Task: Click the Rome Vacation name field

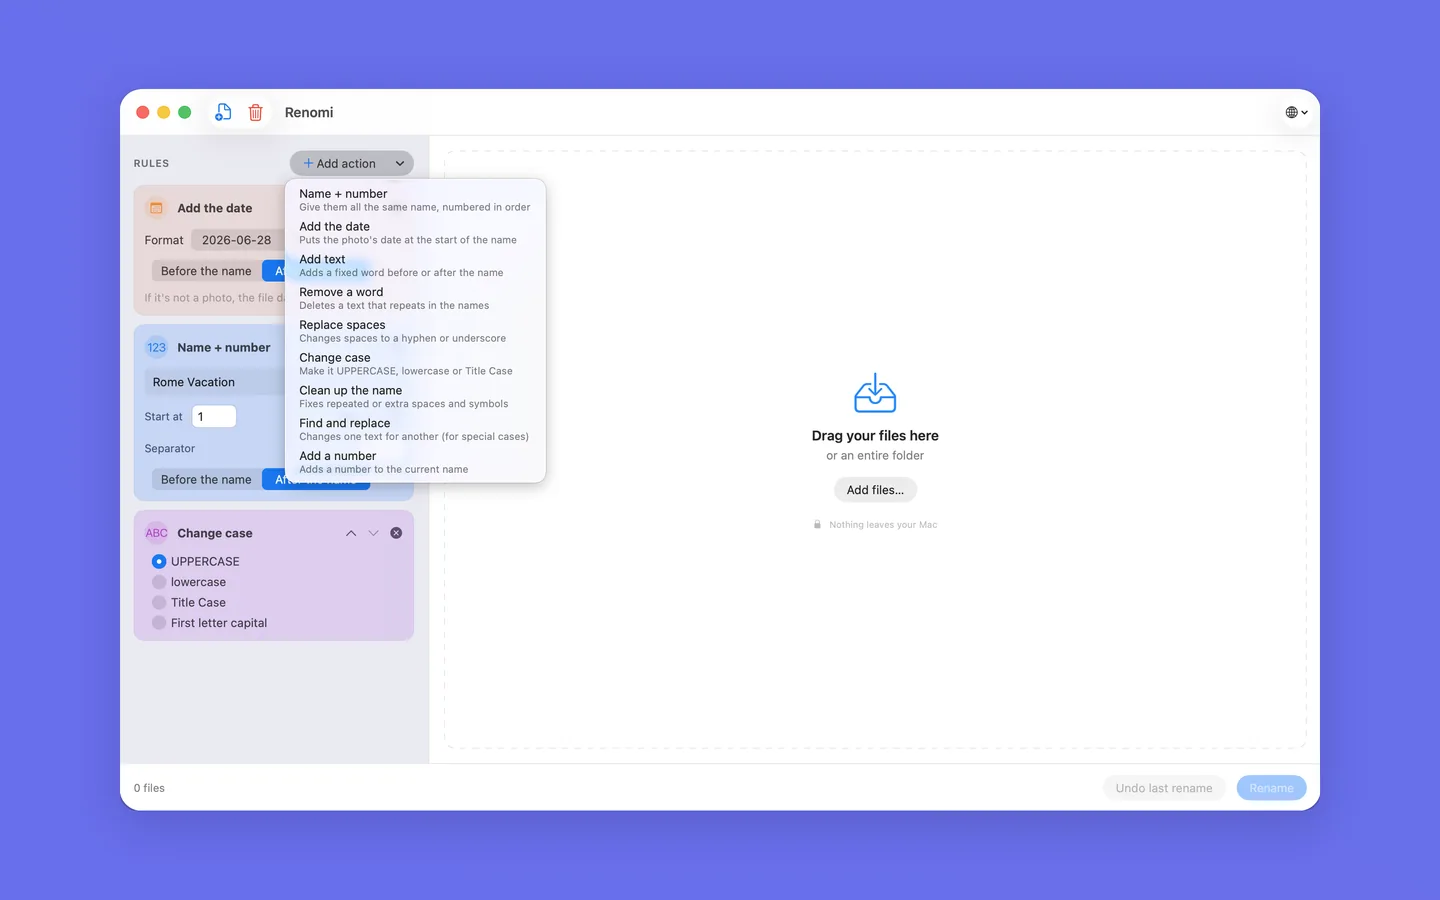Action: [214, 382]
